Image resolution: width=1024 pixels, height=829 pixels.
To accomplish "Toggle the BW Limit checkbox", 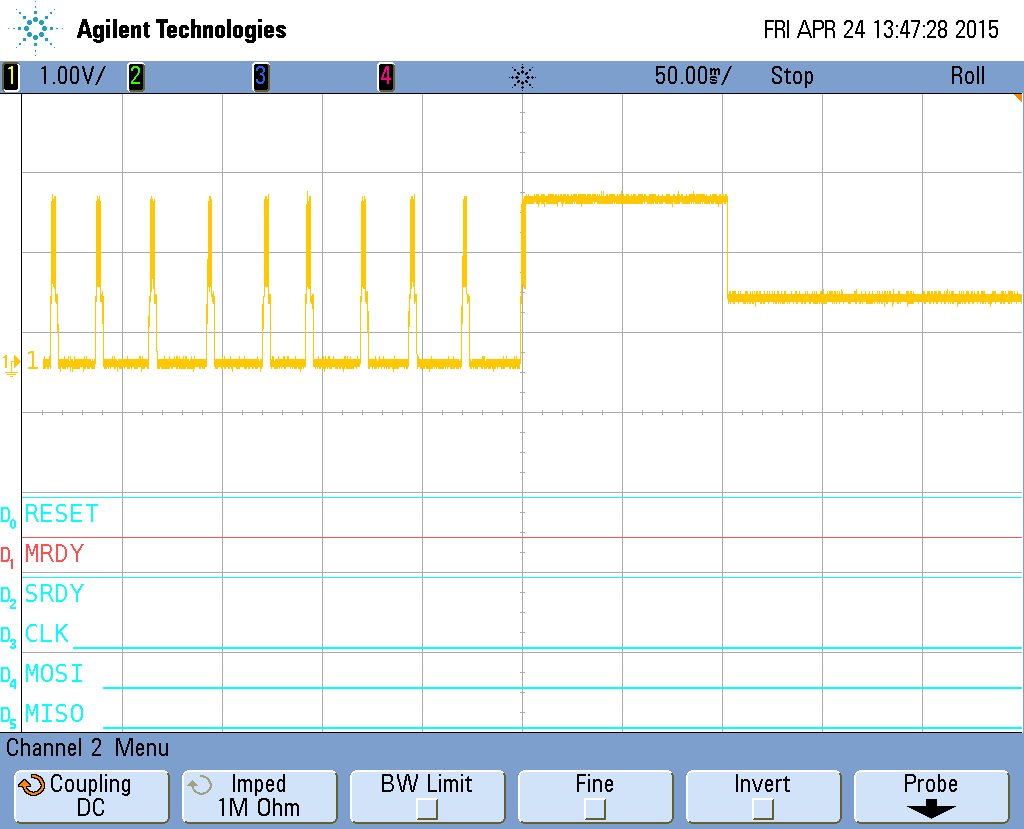I will (427, 809).
